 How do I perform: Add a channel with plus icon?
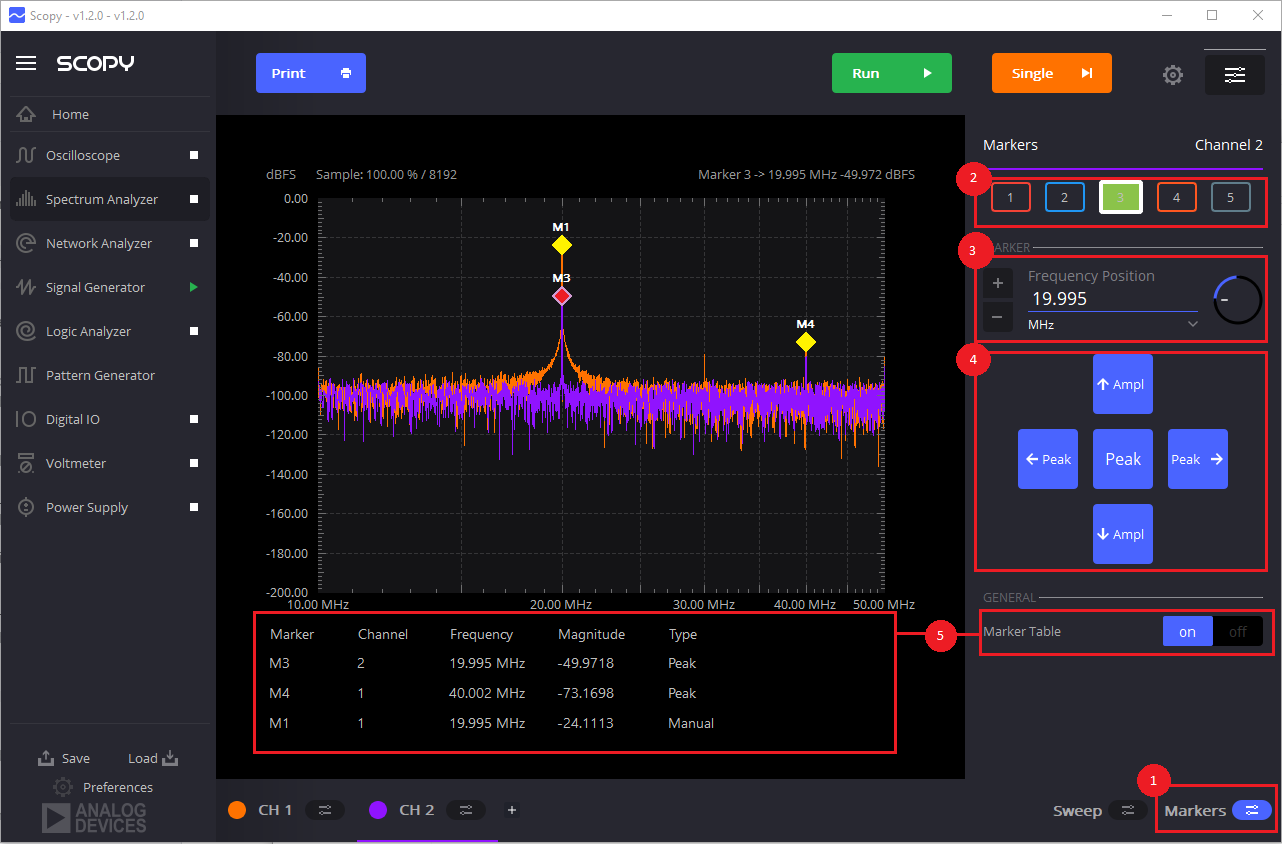pos(512,810)
